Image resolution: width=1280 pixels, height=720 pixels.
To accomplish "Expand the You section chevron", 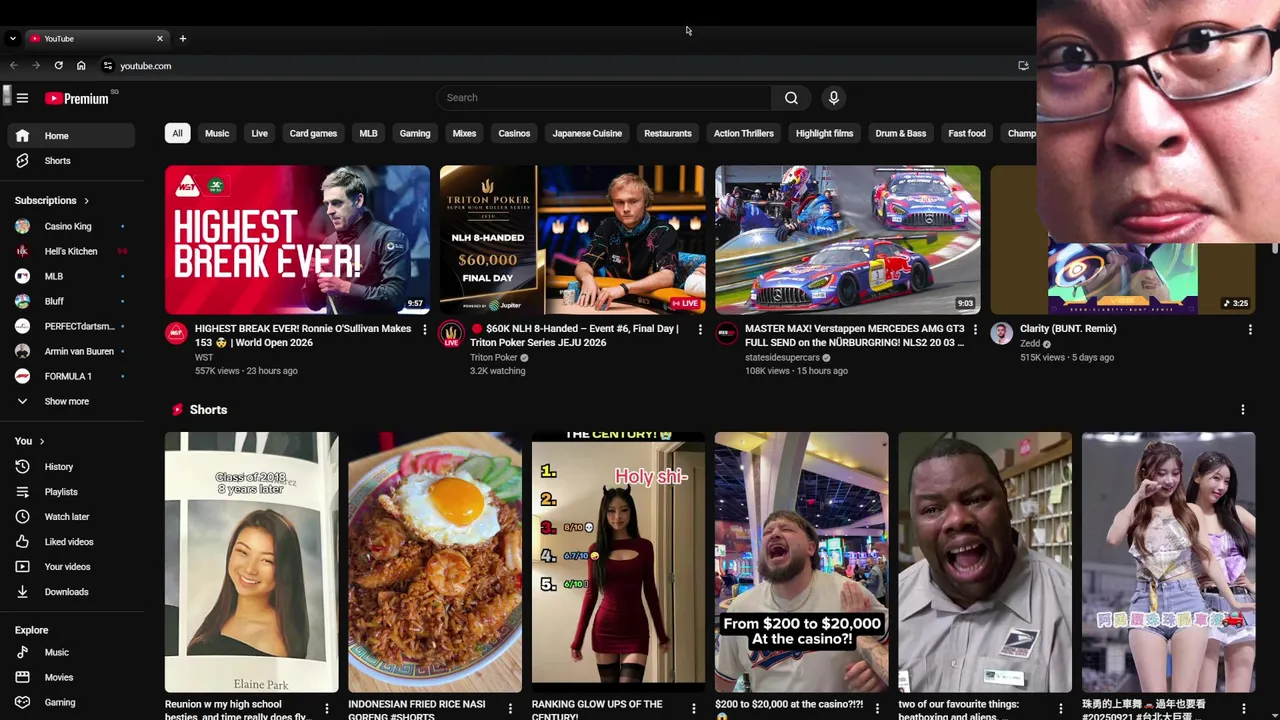I will pos(41,442).
